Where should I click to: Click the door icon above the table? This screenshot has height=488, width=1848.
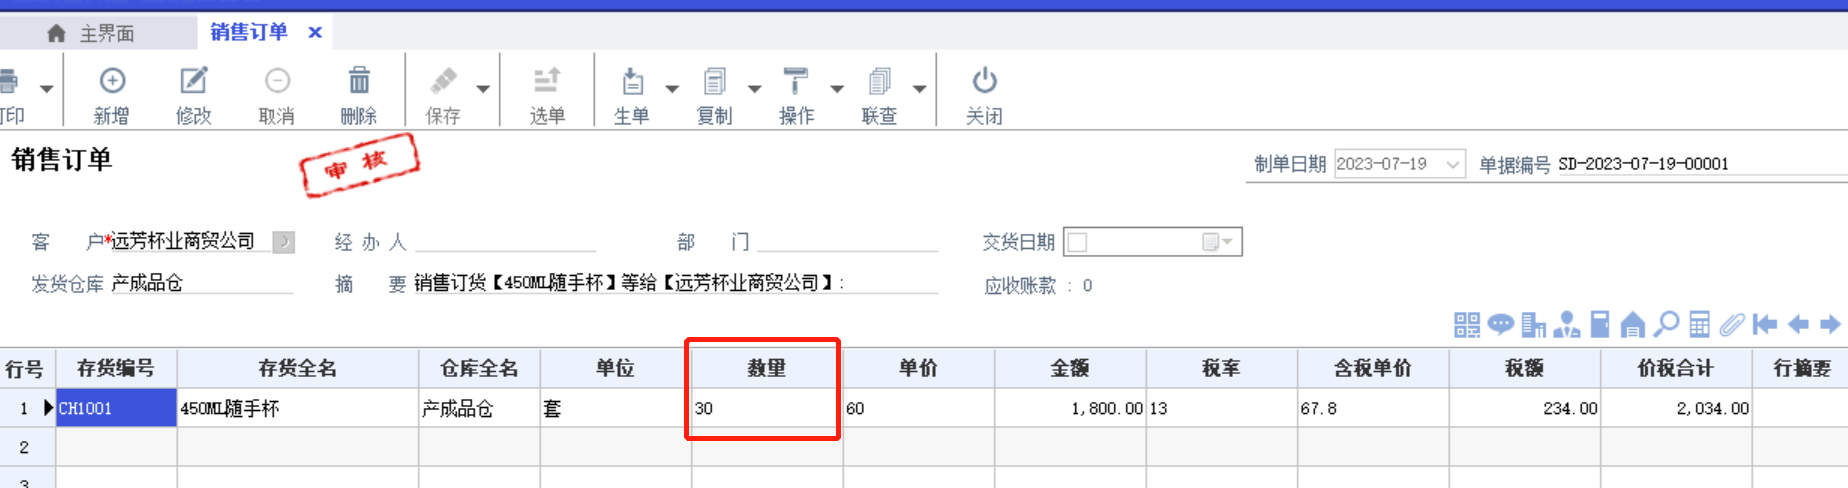[1600, 325]
